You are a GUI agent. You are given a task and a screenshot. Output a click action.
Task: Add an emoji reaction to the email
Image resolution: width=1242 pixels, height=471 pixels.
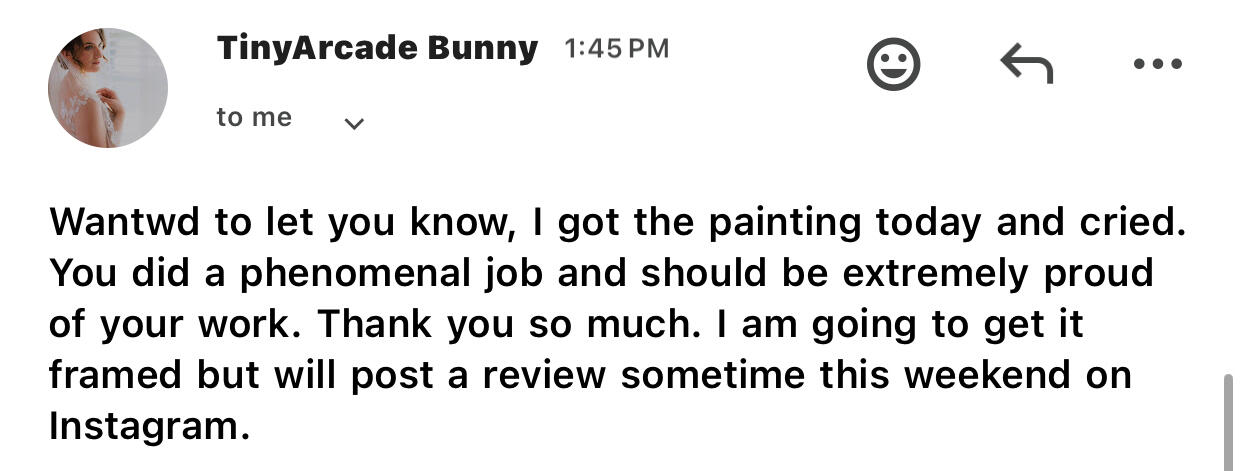pos(892,66)
